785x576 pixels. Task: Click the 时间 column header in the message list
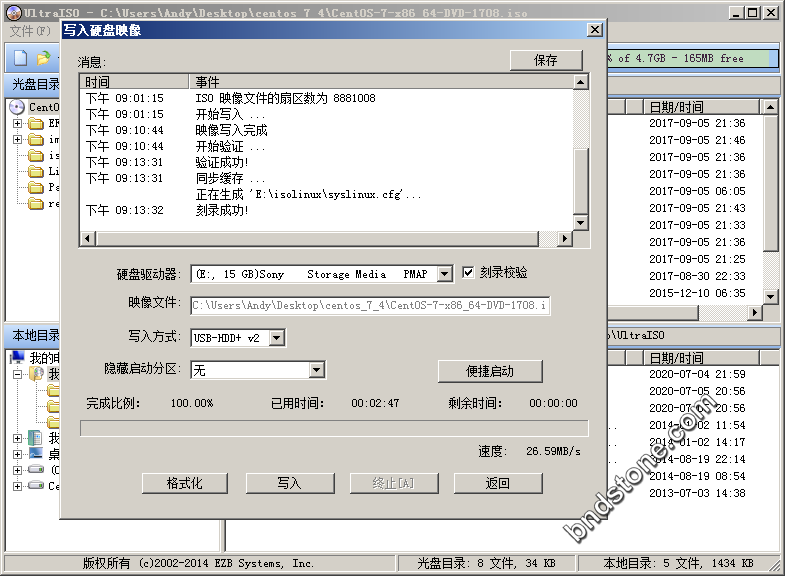click(134, 82)
